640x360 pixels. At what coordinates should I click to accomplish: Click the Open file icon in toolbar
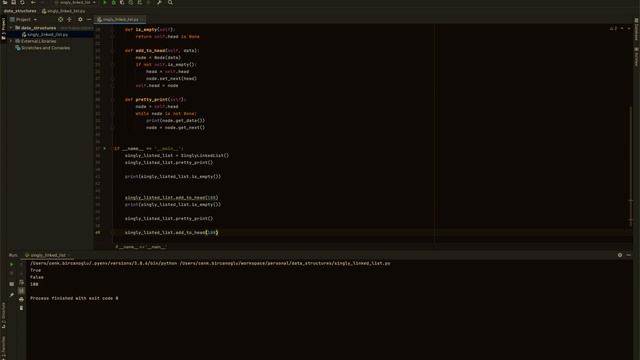pos(5,2)
